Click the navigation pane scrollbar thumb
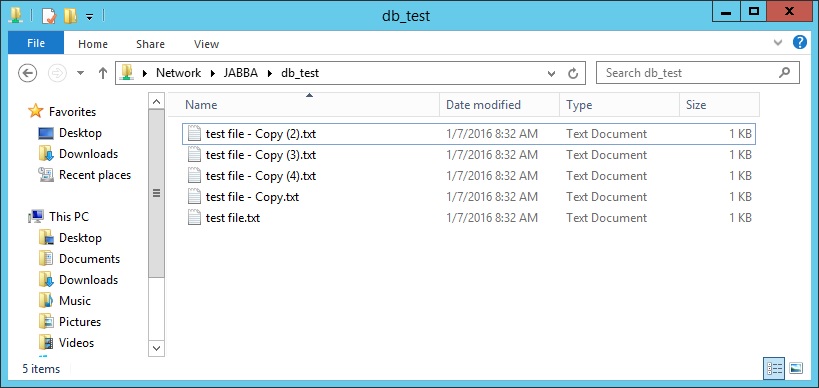 point(156,193)
